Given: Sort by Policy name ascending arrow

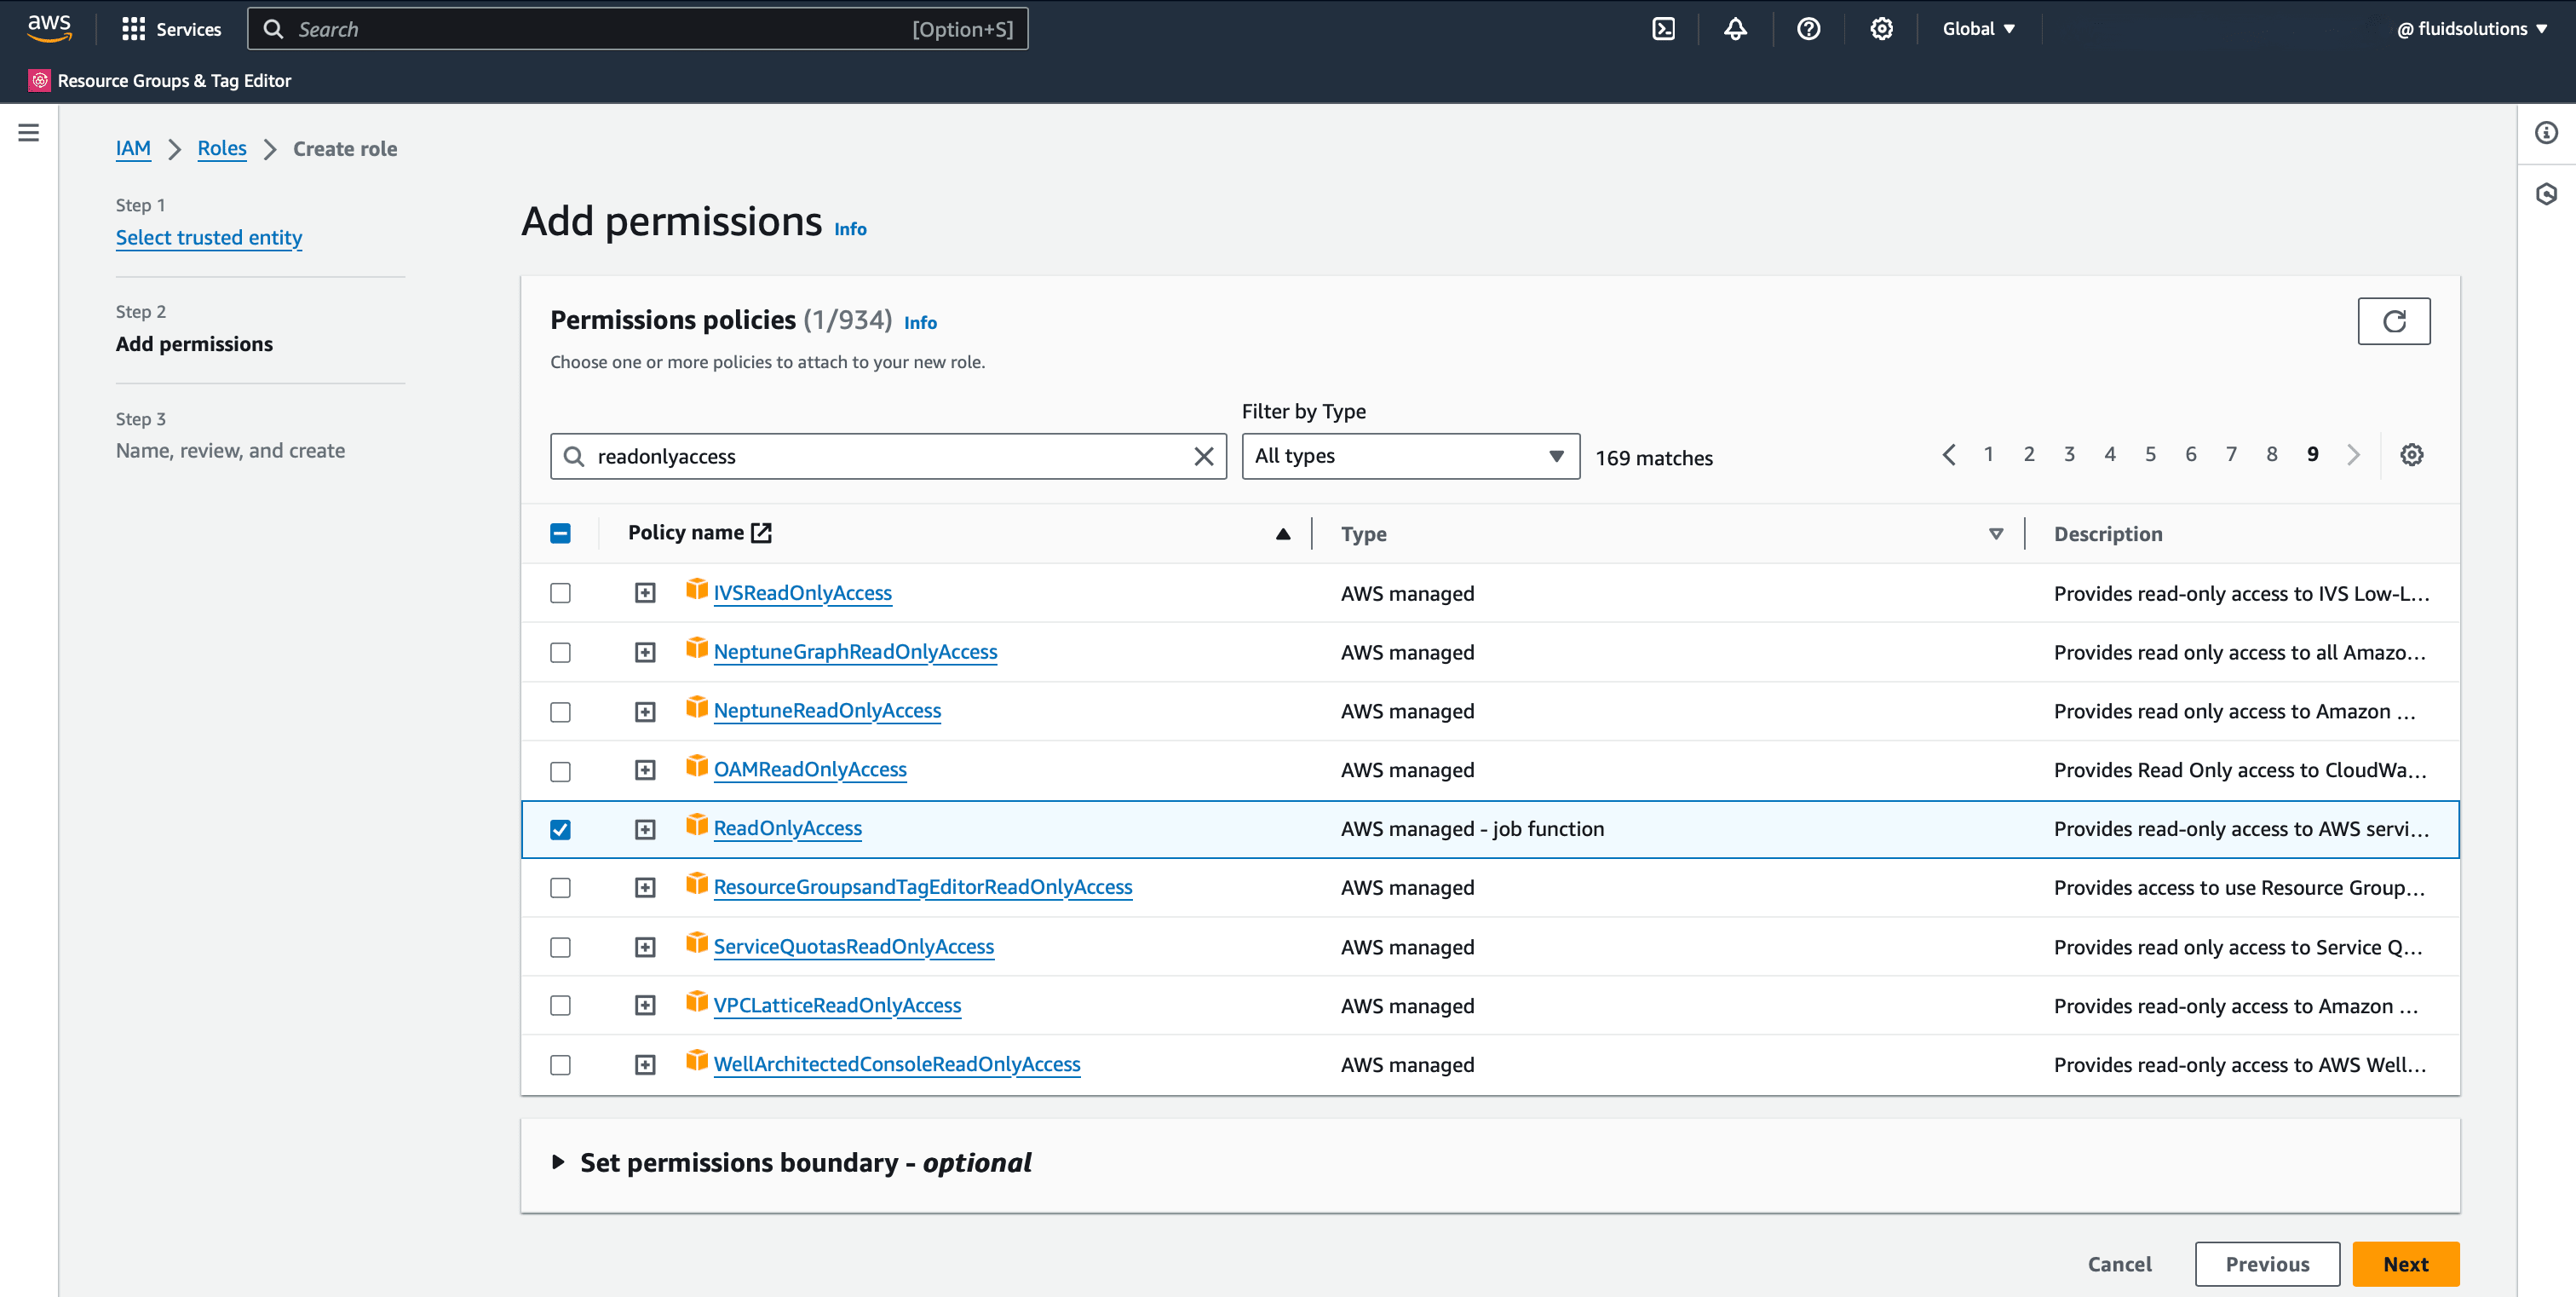Looking at the screenshot, I should pyautogui.click(x=1282, y=534).
